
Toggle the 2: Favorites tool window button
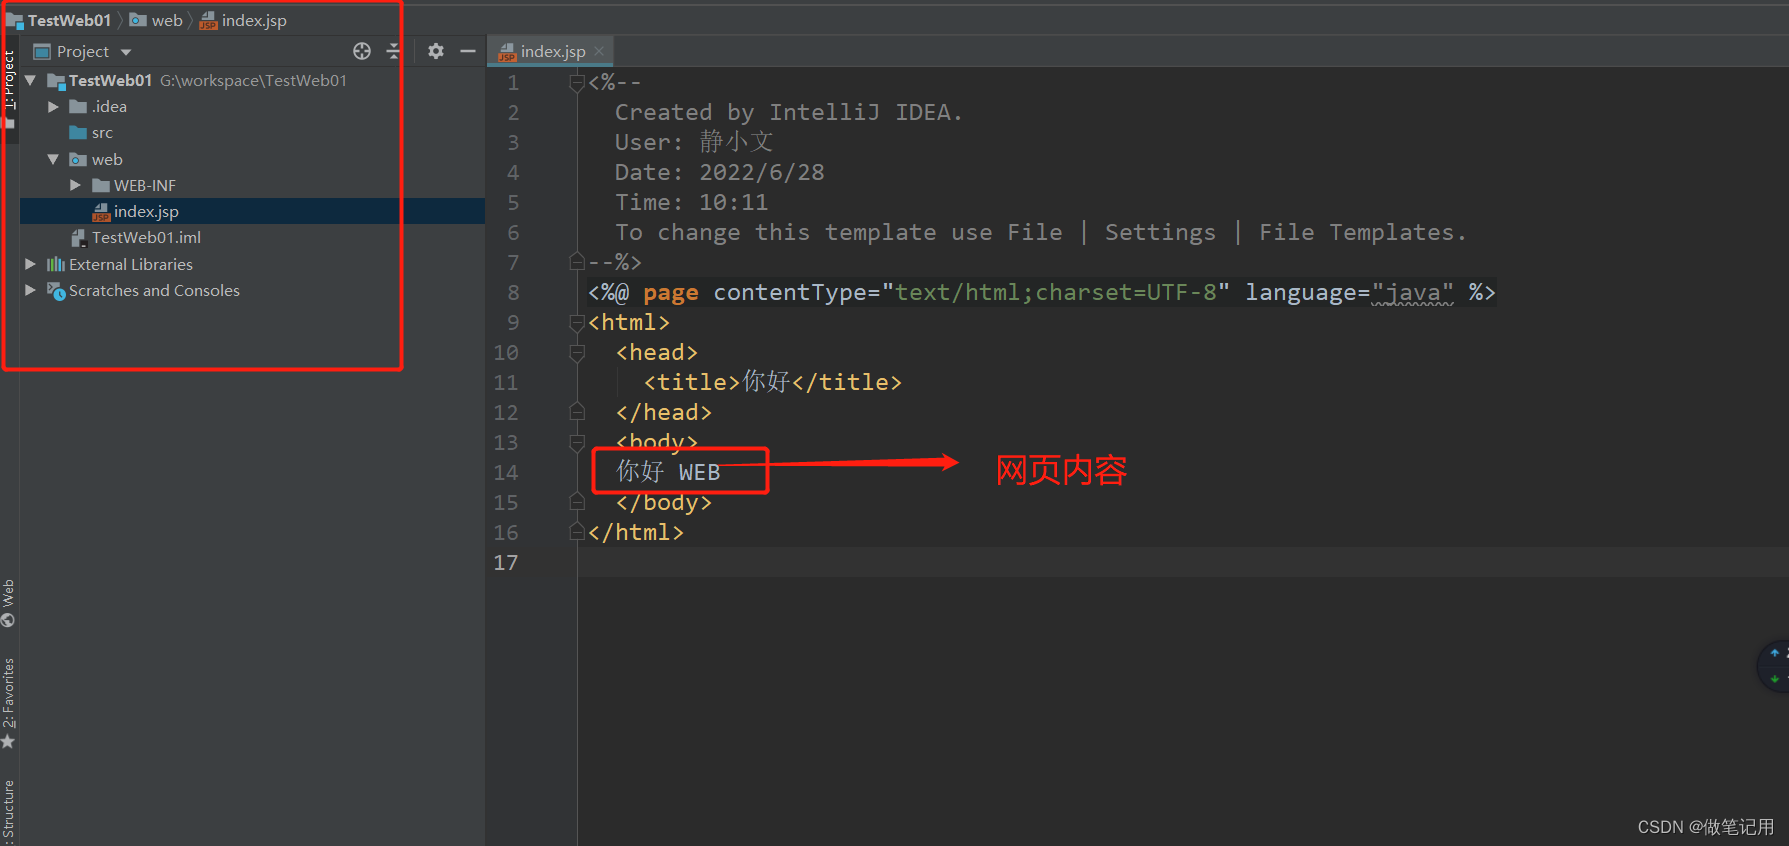coord(8,703)
